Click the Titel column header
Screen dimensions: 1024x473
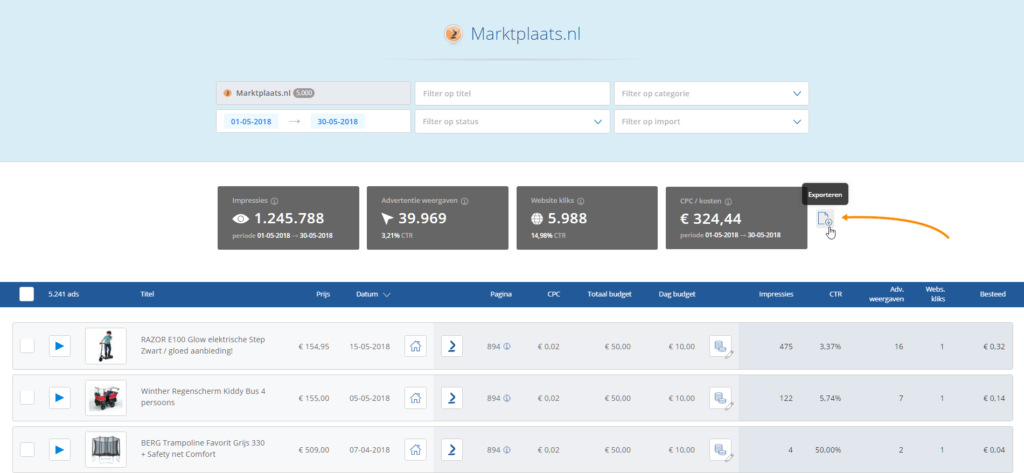(x=147, y=294)
